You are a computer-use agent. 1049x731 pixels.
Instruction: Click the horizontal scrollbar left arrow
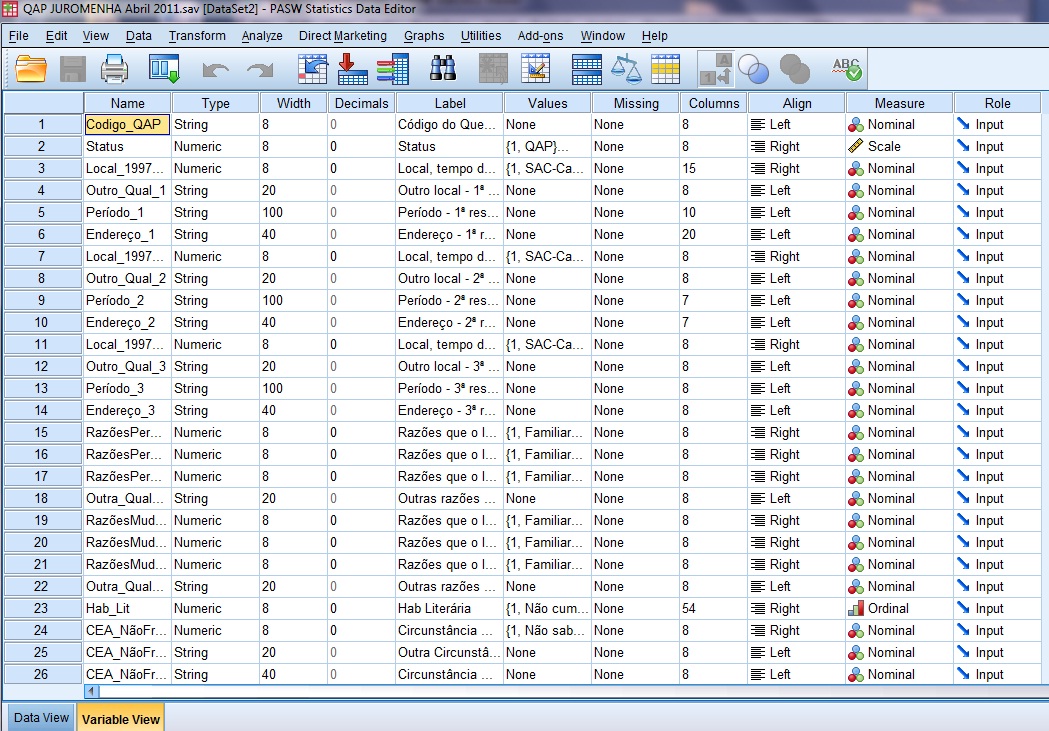click(x=92, y=691)
